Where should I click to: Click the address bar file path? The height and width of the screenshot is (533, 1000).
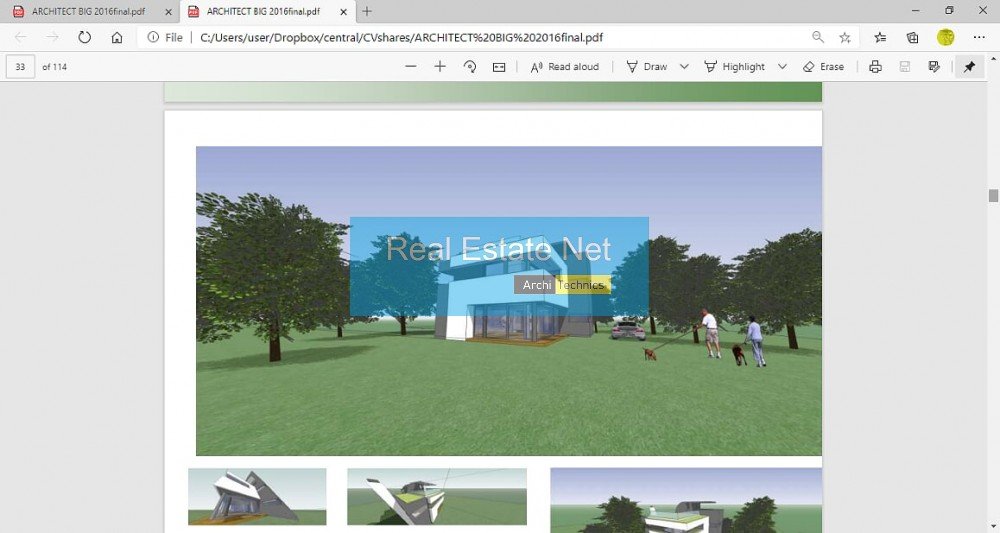(x=401, y=38)
